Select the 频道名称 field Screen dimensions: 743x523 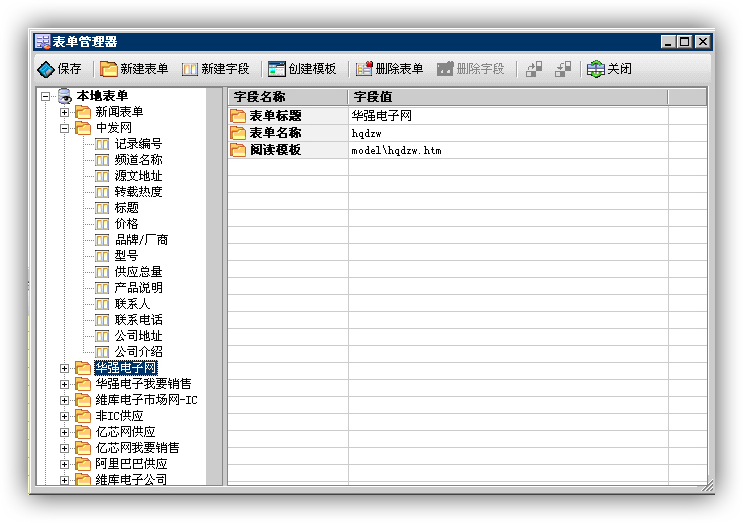tap(138, 160)
